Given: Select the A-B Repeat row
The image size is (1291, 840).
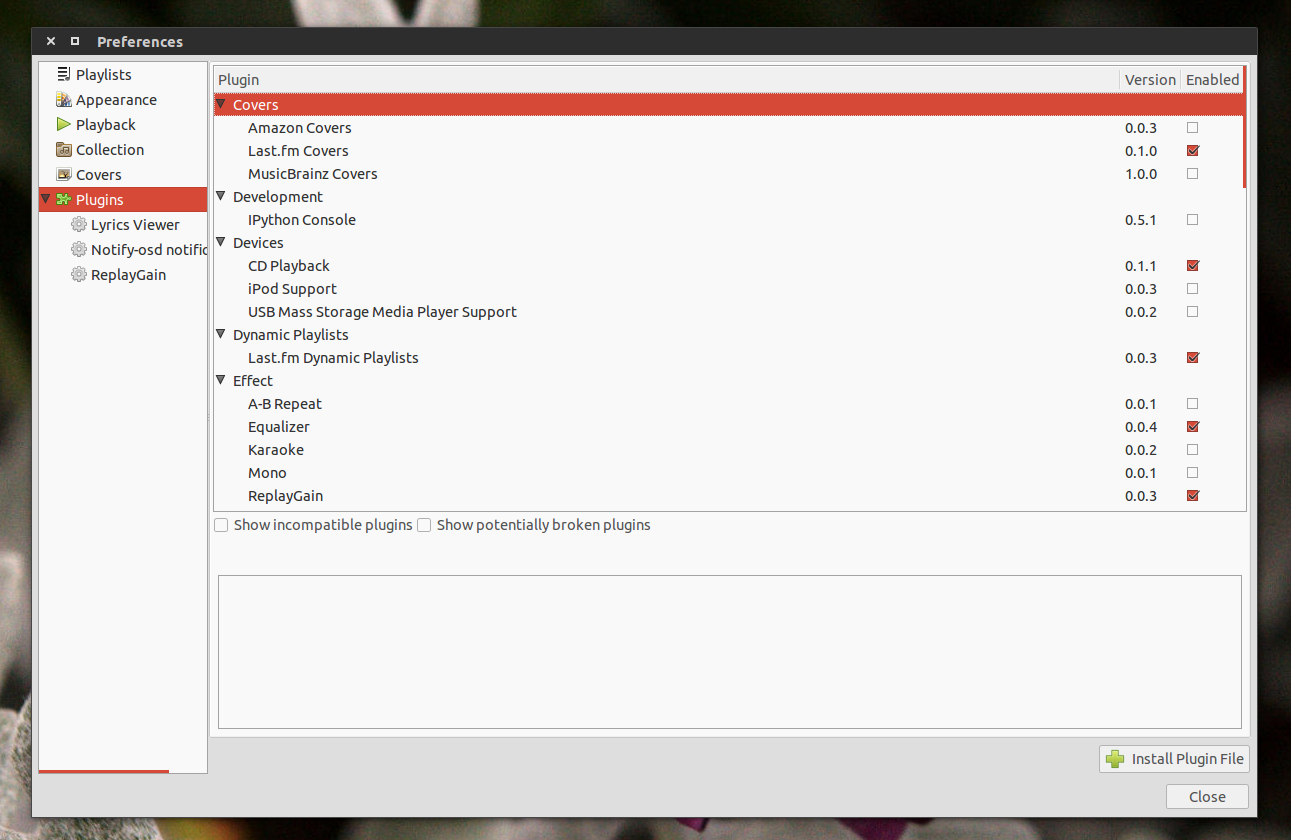Looking at the screenshot, I should [x=728, y=404].
